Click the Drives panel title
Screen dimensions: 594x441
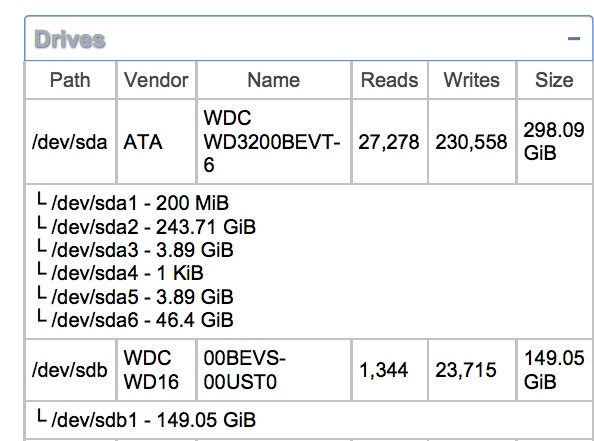pyautogui.click(x=70, y=39)
